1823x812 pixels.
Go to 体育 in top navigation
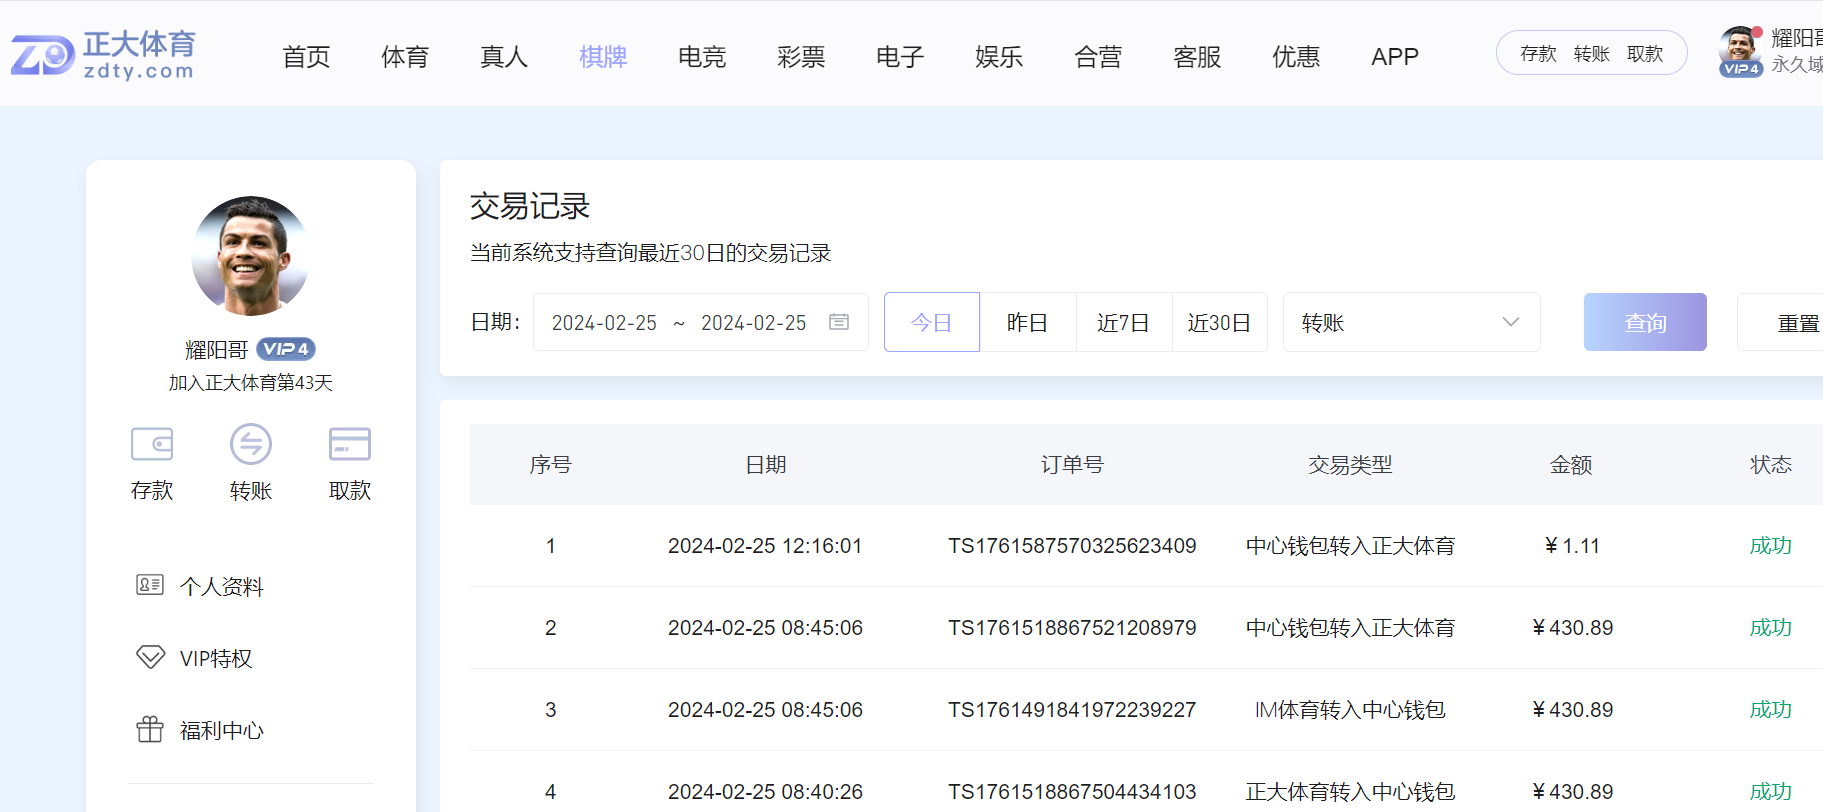[x=405, y=57]
